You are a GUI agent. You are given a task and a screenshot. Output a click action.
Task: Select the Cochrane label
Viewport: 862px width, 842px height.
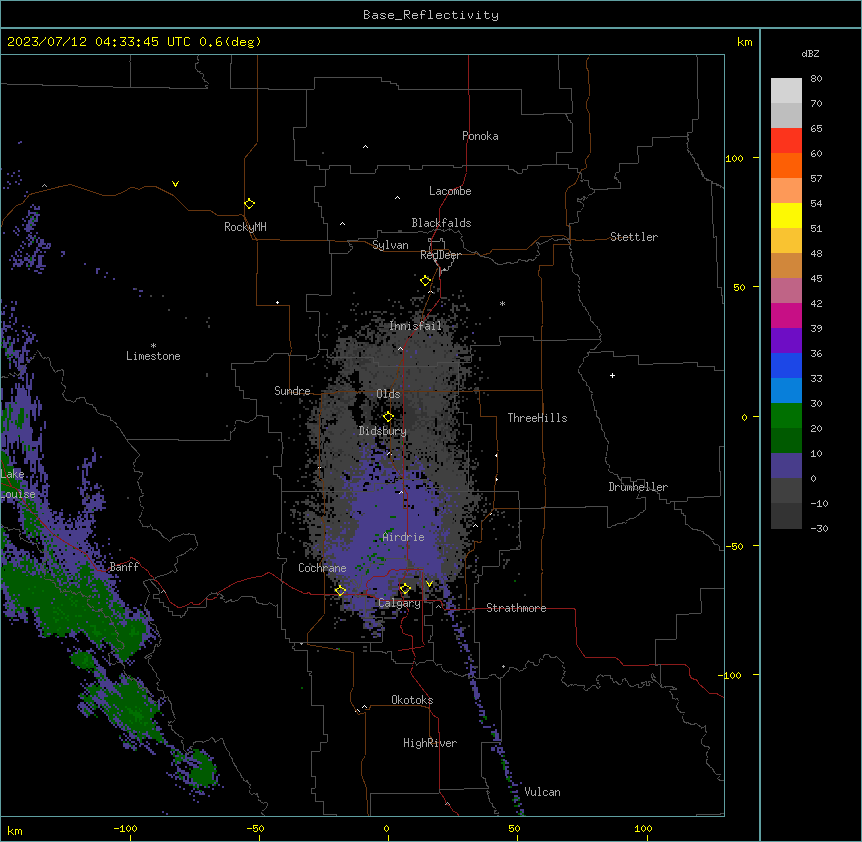[x=322, y=568]
